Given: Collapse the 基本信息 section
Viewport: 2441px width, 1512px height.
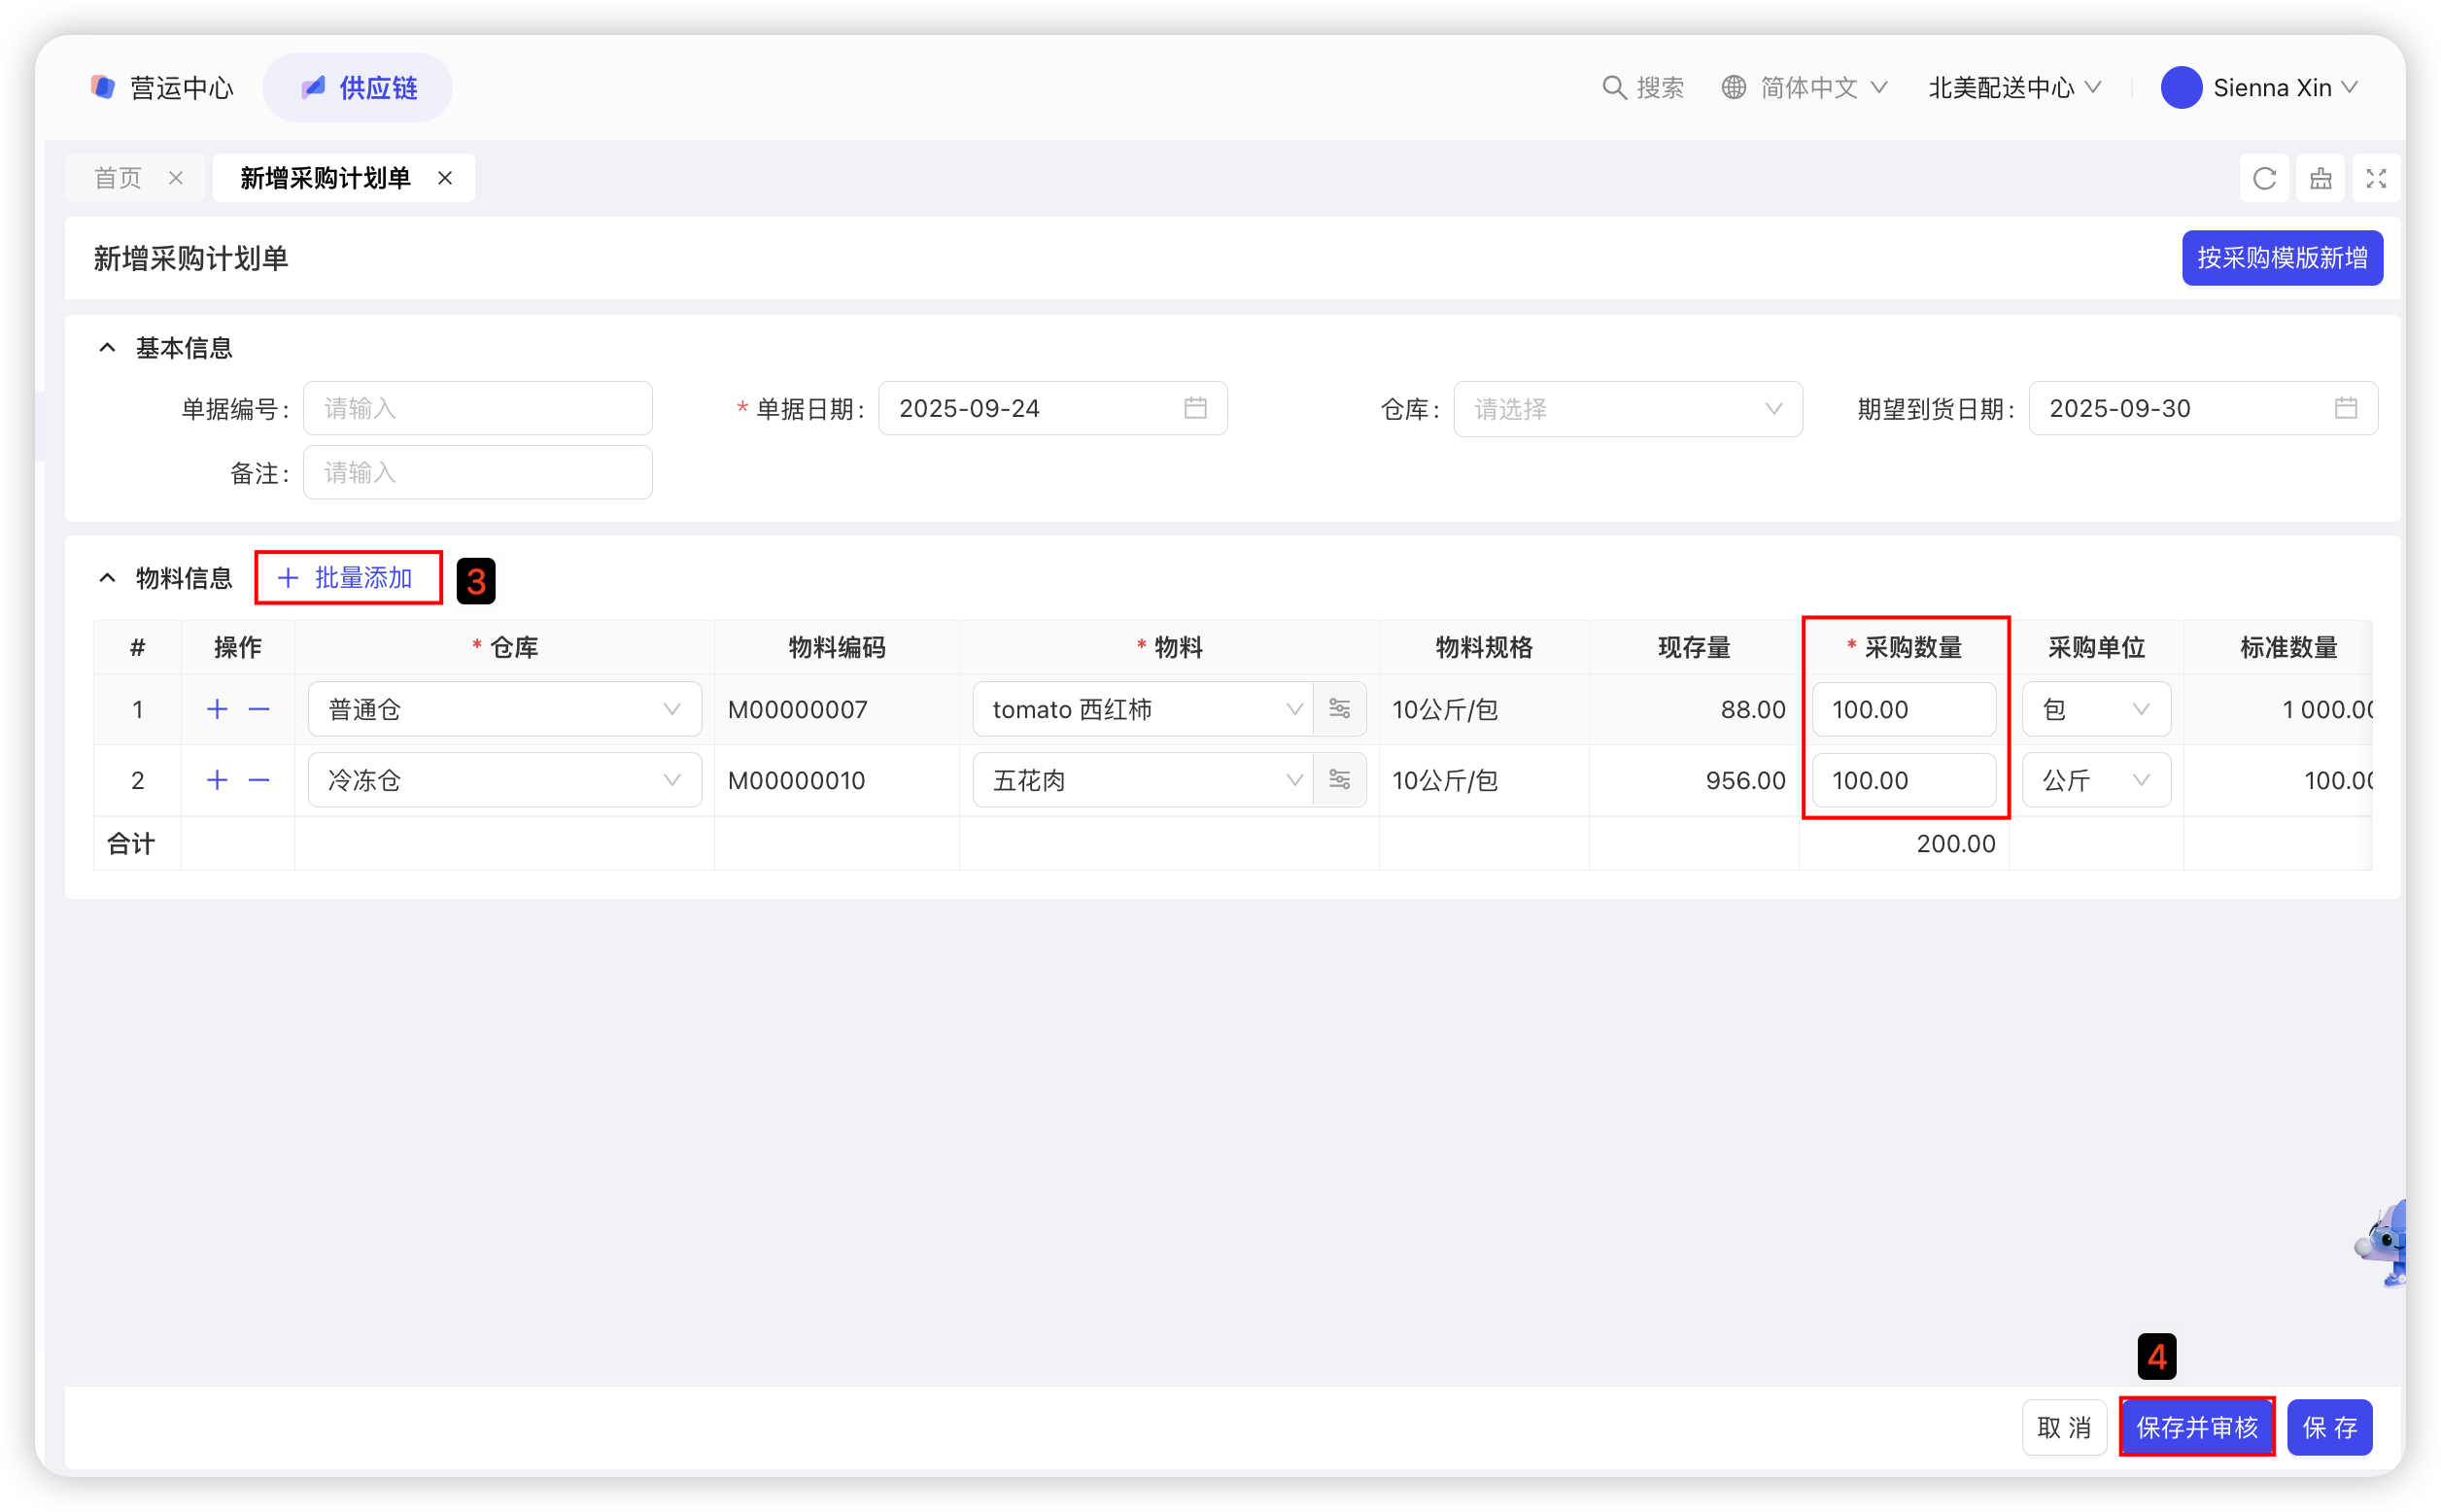Looking at the screenshot, I should 107,348.
